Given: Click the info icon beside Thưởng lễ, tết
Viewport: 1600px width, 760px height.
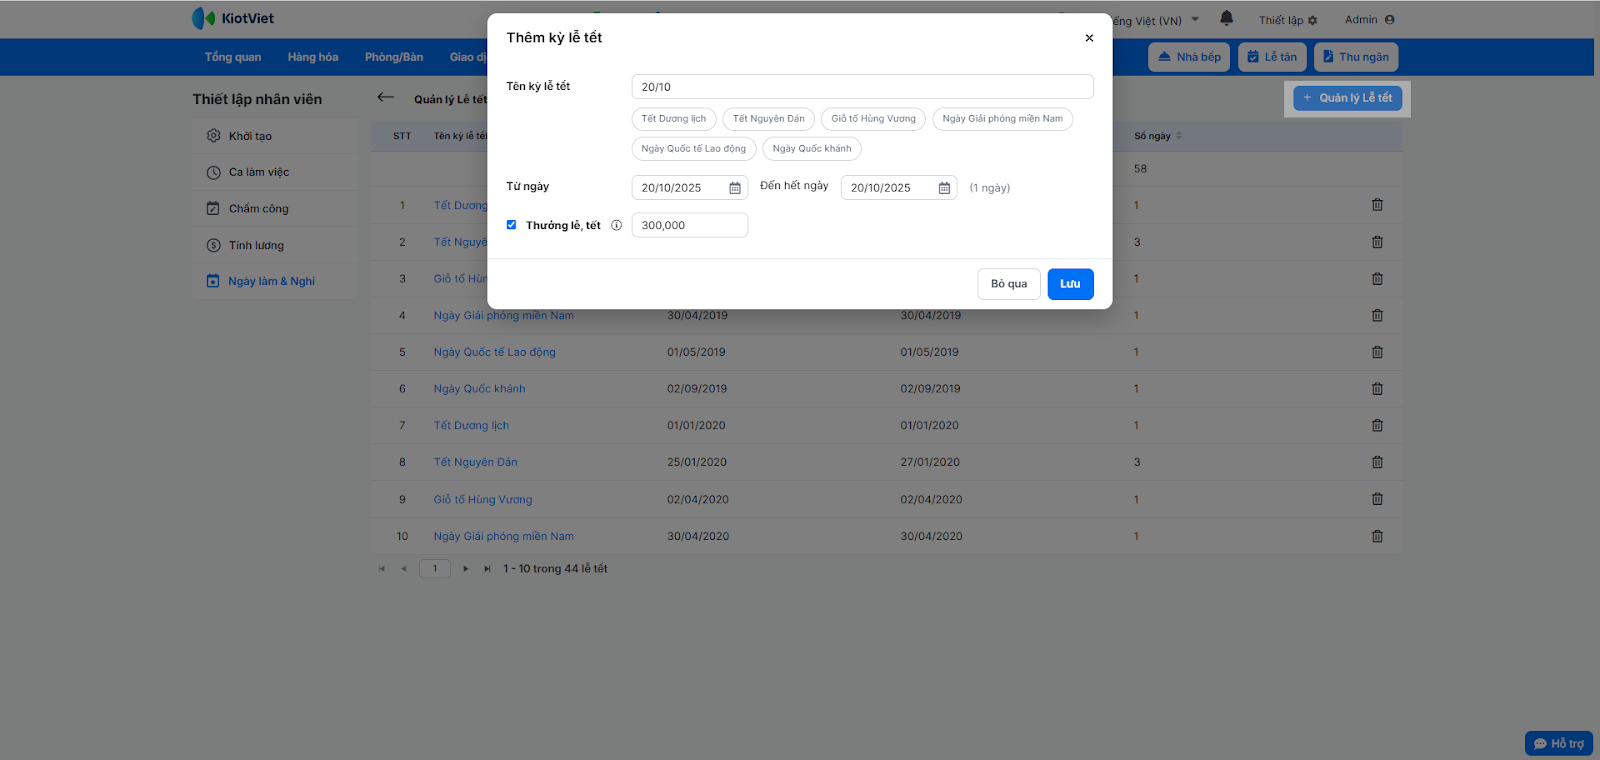Looking at the screenshot, I should click(x=616, y=225).
